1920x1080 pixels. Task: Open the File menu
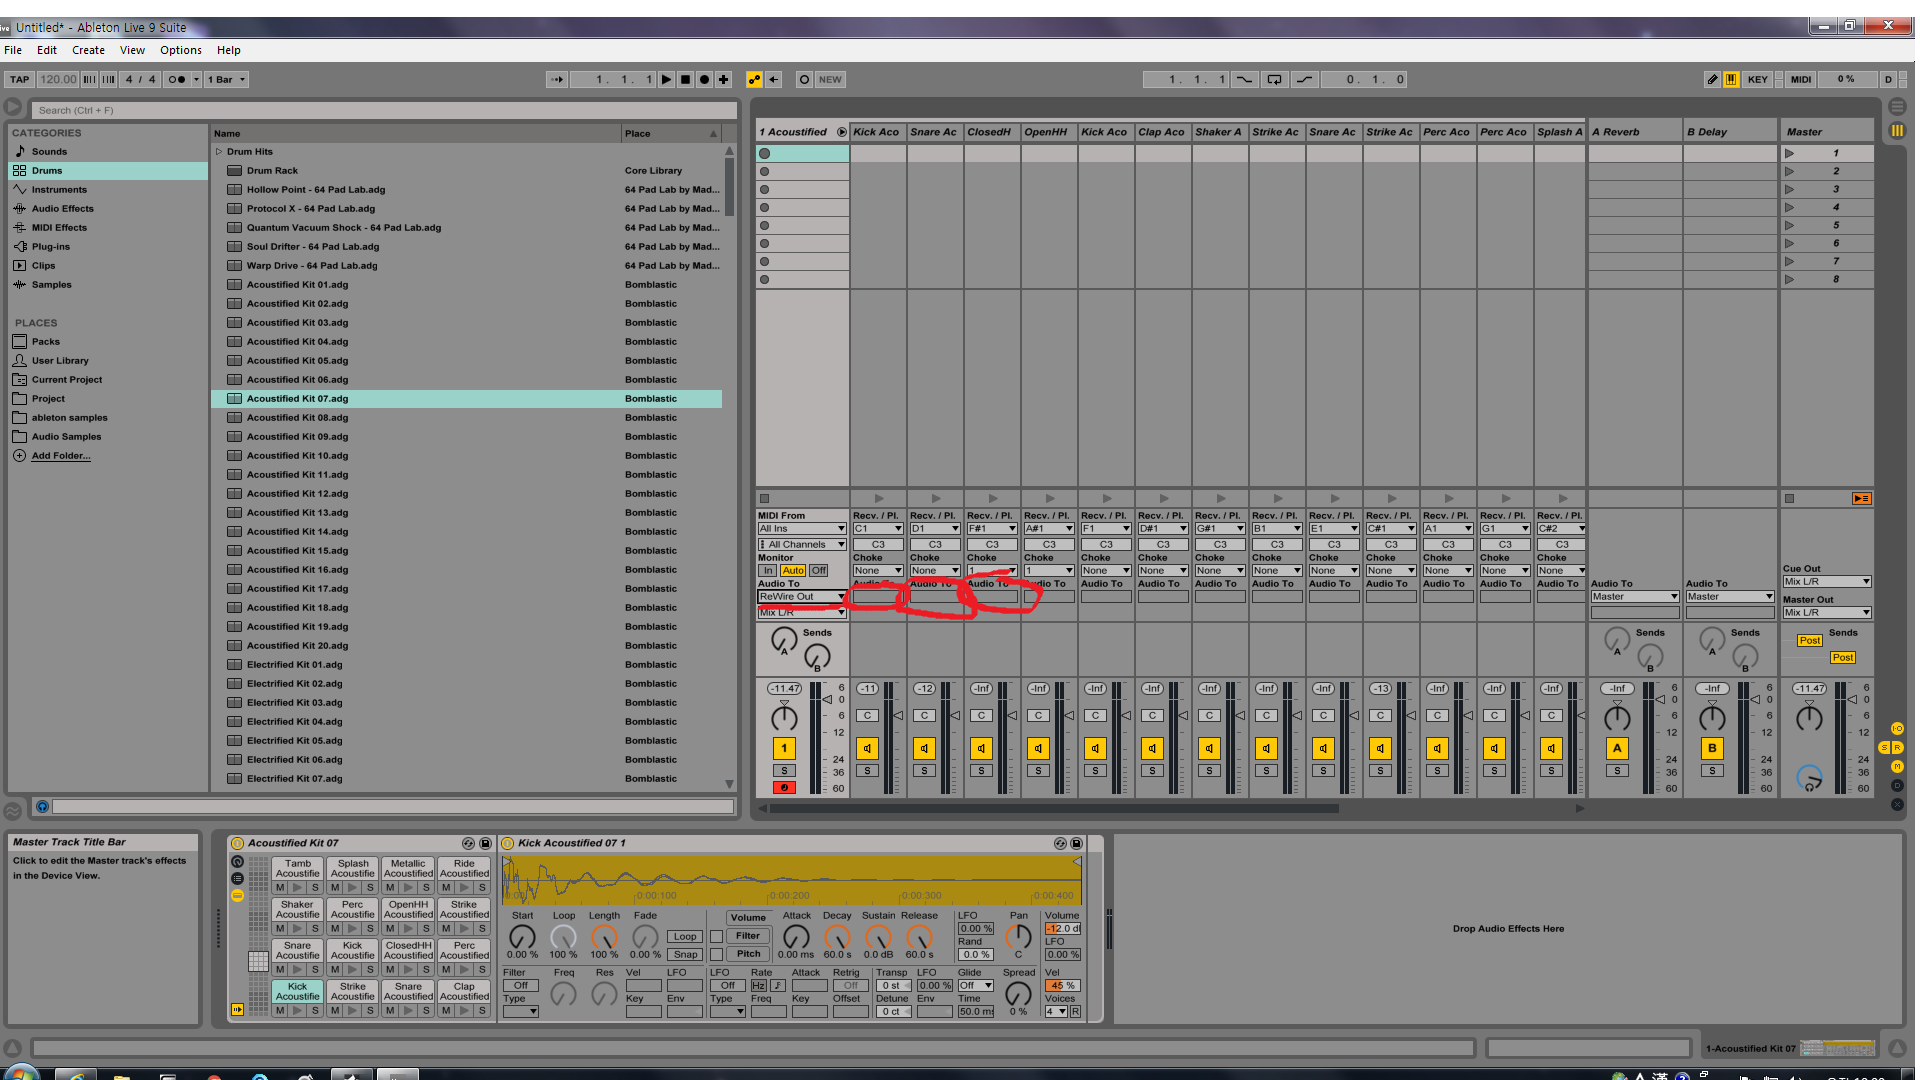13,50
